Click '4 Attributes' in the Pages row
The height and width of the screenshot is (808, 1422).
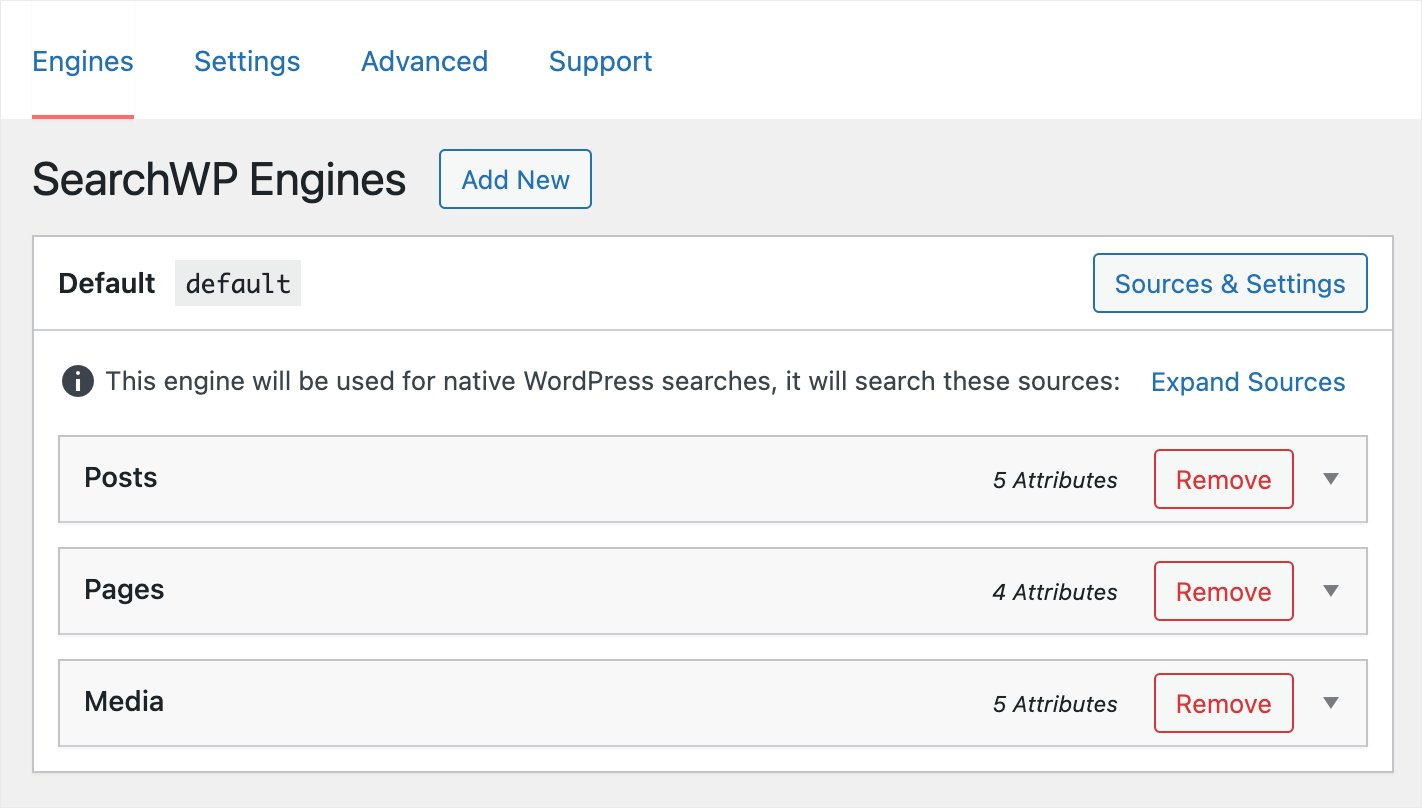[x=1055, y=592]
